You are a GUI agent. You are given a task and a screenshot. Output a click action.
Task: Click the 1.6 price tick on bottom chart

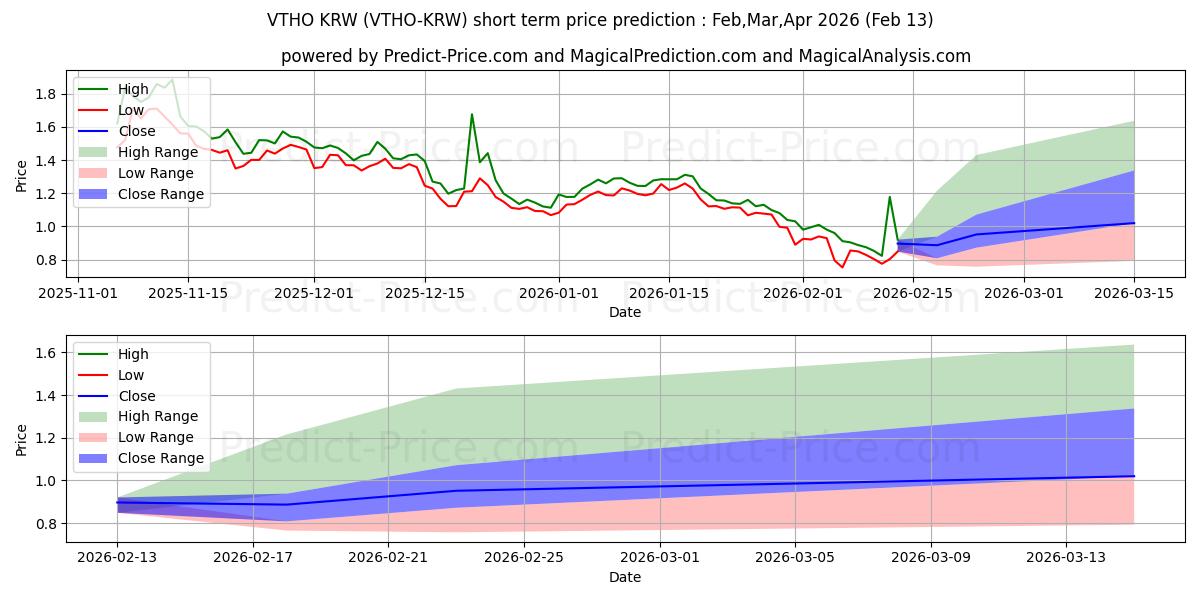click(x=46, y=353)
